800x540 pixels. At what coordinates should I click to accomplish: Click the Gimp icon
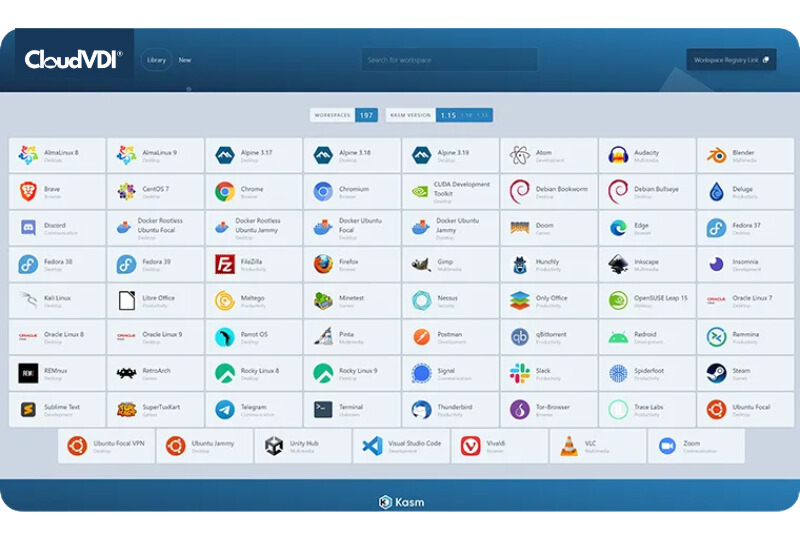tap(421, 264)
